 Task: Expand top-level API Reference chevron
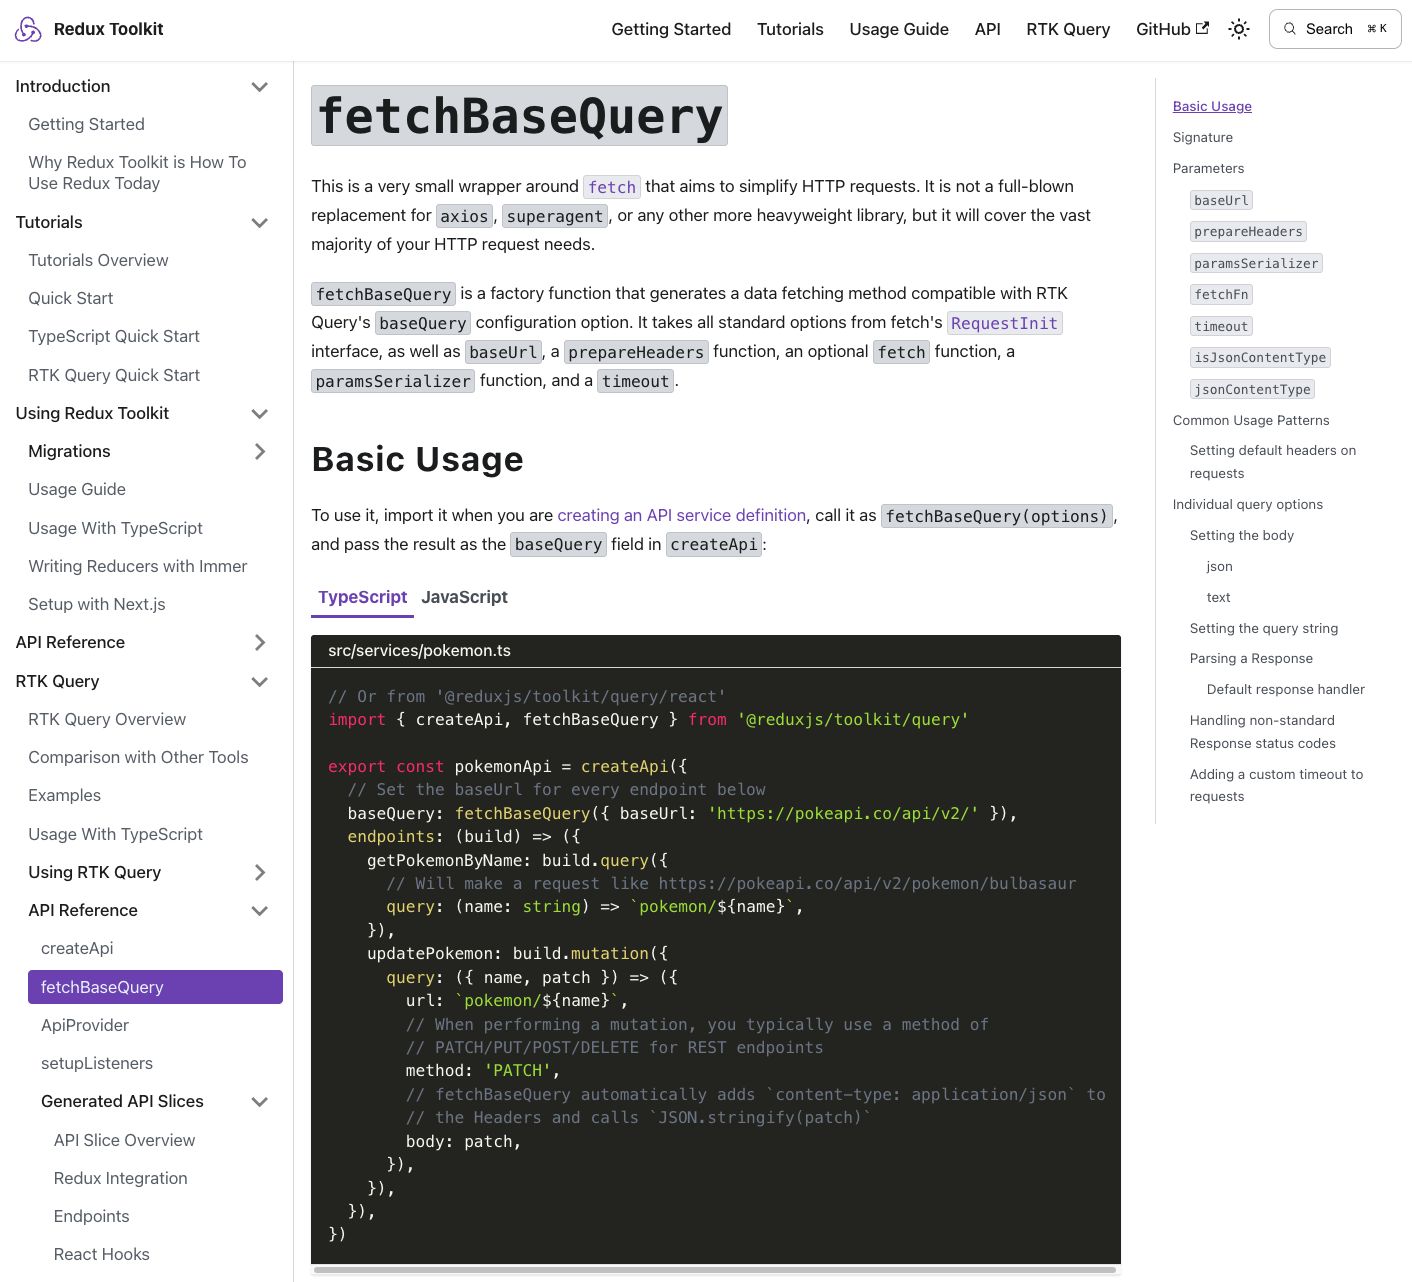(260, 643)
